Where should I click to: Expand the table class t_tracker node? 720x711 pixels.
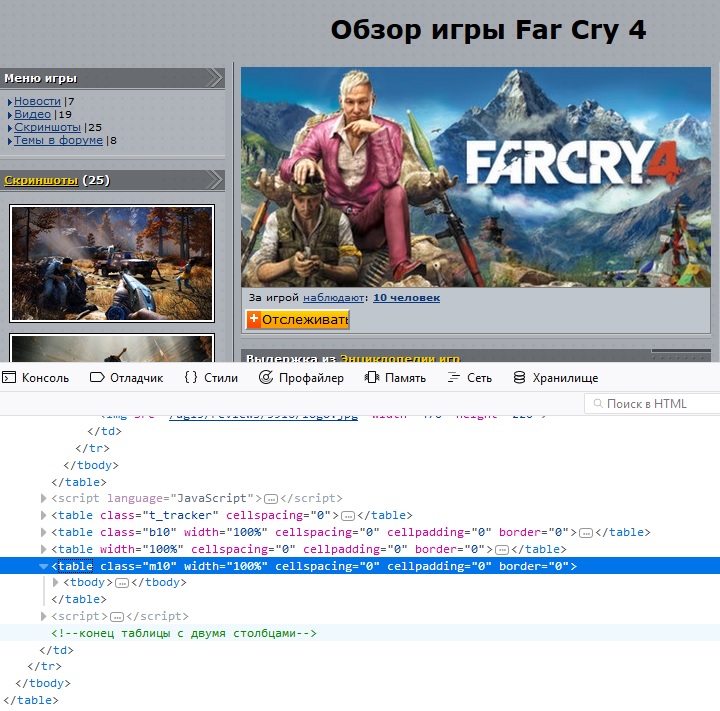click(44, 515)
